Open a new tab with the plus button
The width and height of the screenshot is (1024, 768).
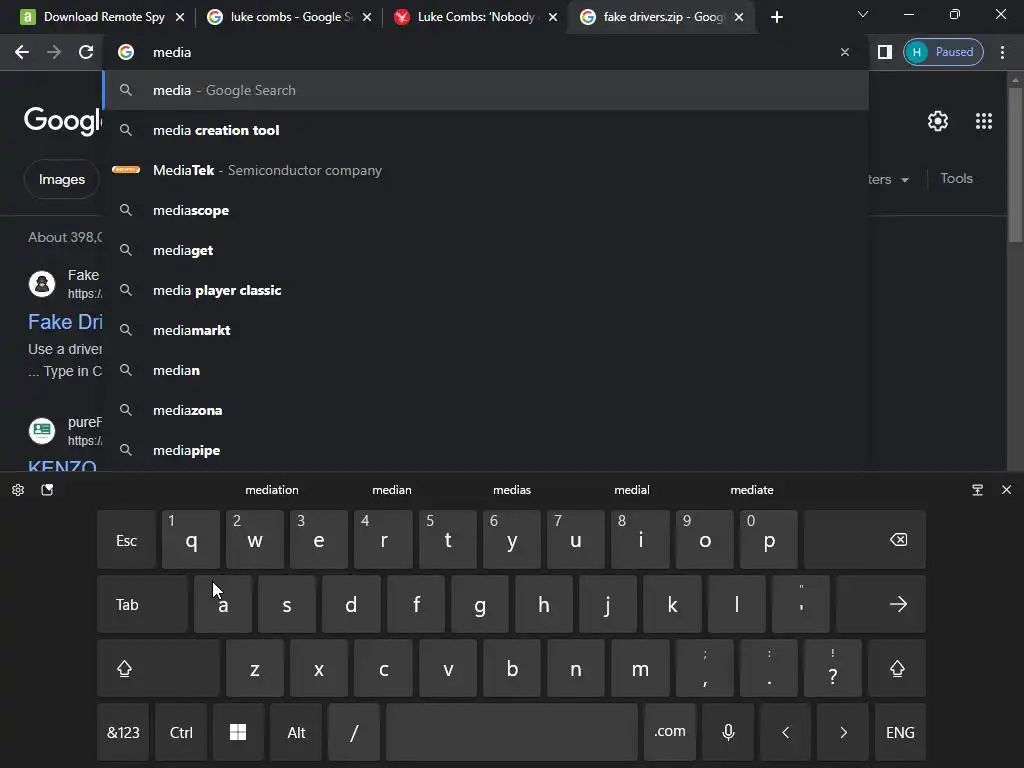[x=776, y=17]
